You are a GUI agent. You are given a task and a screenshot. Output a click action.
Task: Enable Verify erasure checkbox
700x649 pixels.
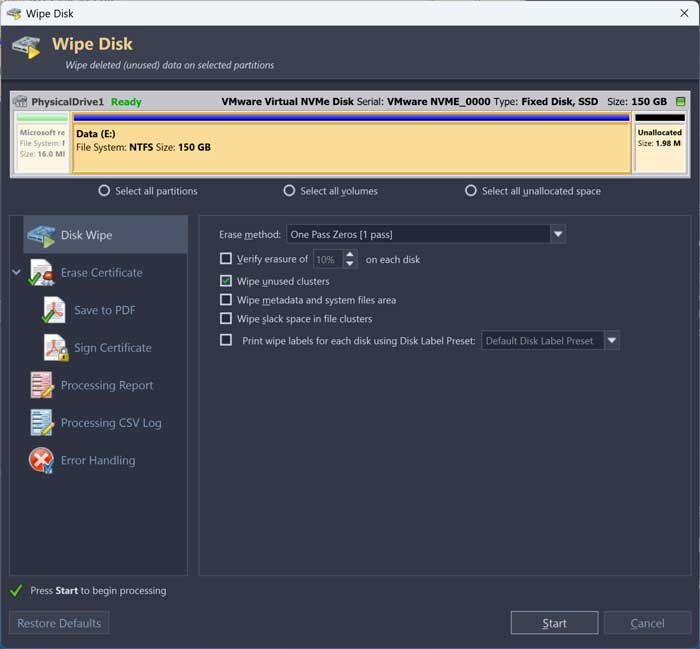(226, 258)
